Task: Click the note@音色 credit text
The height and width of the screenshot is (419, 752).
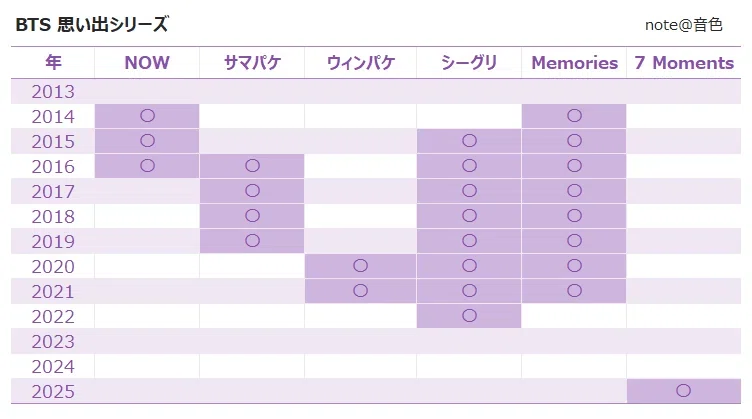Action: point(683,25)
